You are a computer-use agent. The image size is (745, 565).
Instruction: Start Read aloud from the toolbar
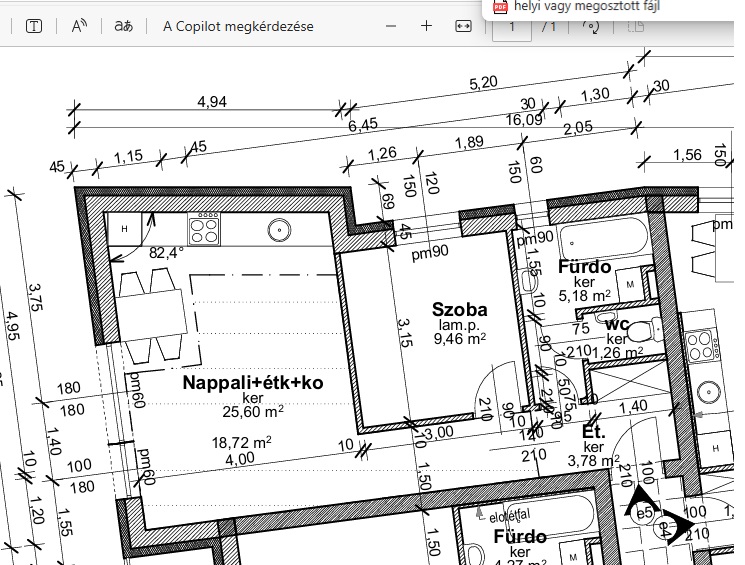(x=80, y=26)
